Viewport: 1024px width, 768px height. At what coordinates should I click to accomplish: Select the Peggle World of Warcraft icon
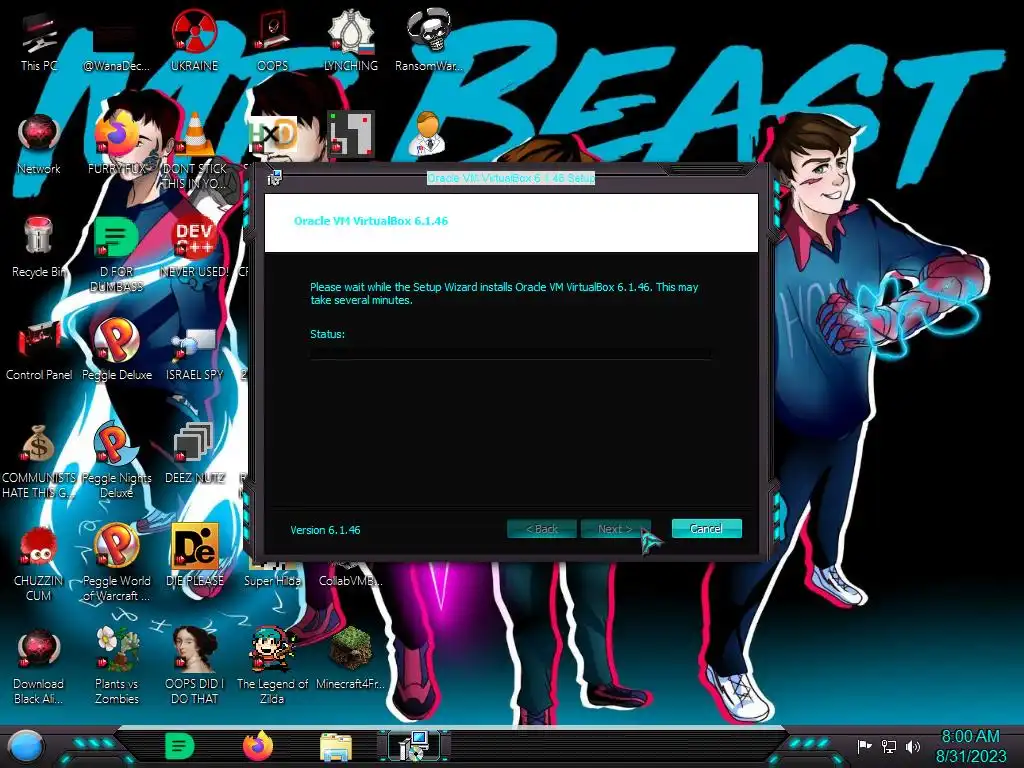coord(116,563)
